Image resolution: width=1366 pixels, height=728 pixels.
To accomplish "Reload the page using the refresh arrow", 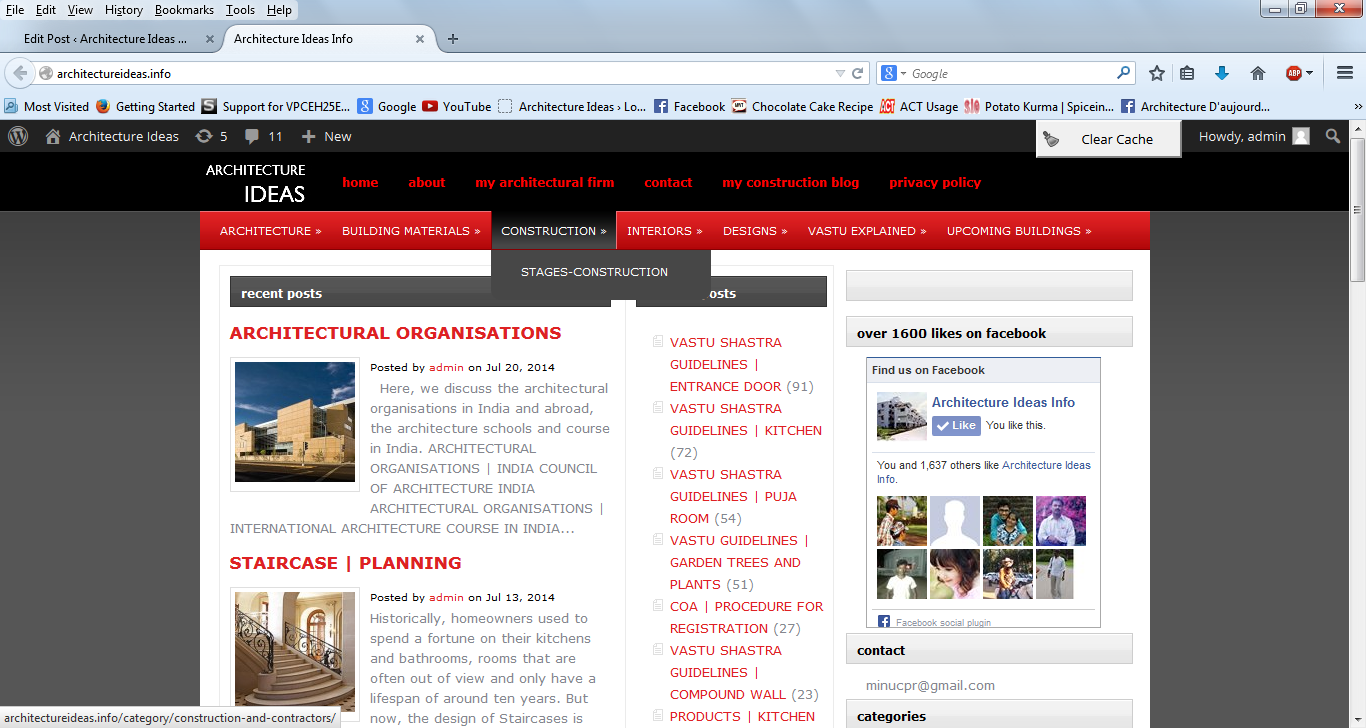I will tap(857, 73).
